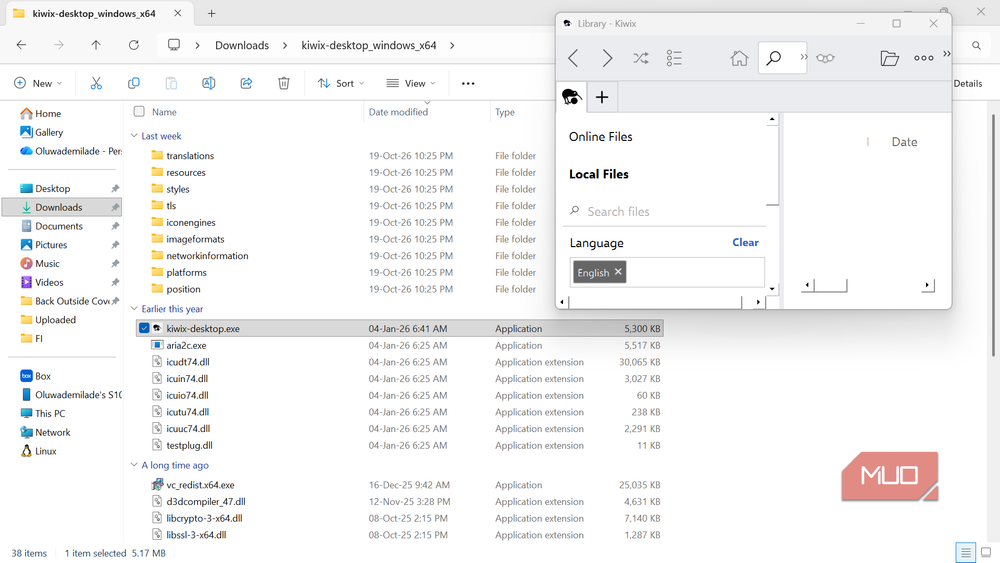Sort Kiwix library by Date column
The width and height of the screenshot is (1000, 563).
(904, 142)
